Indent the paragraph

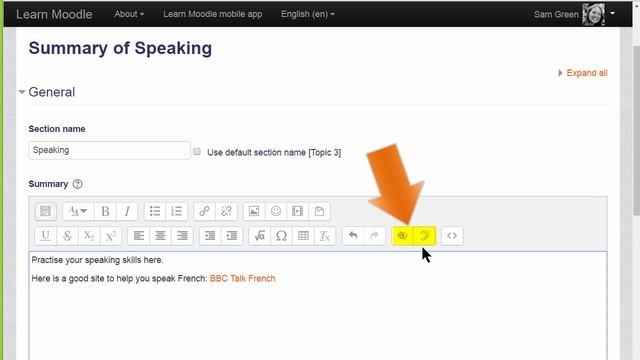coord(232,236)
